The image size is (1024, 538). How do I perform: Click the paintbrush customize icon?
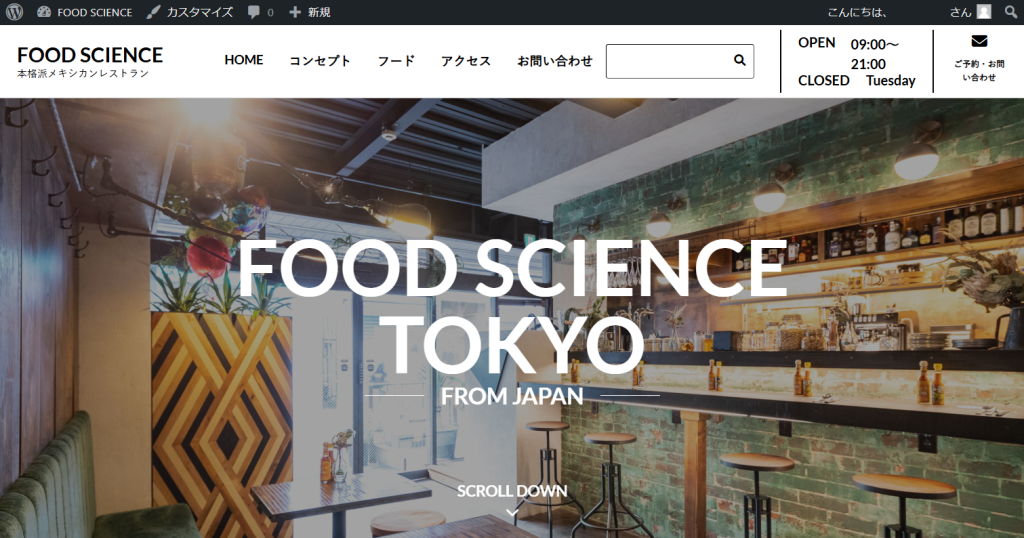(x=153, y=12)
